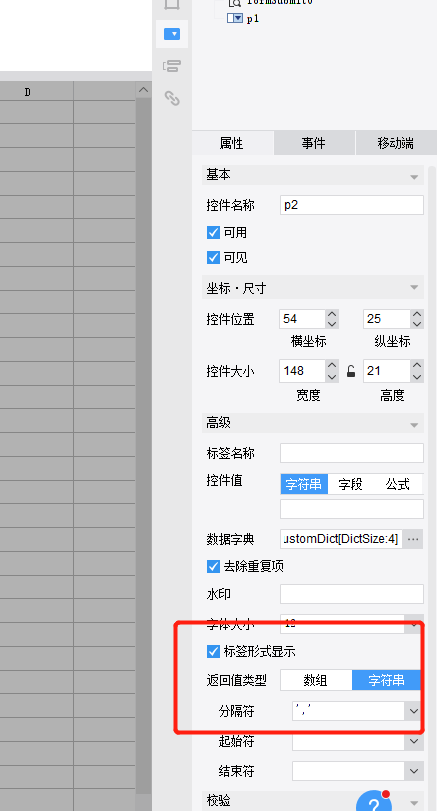
Task: Open the hyperlink chain sidebar icon
Action: (172, 98)
